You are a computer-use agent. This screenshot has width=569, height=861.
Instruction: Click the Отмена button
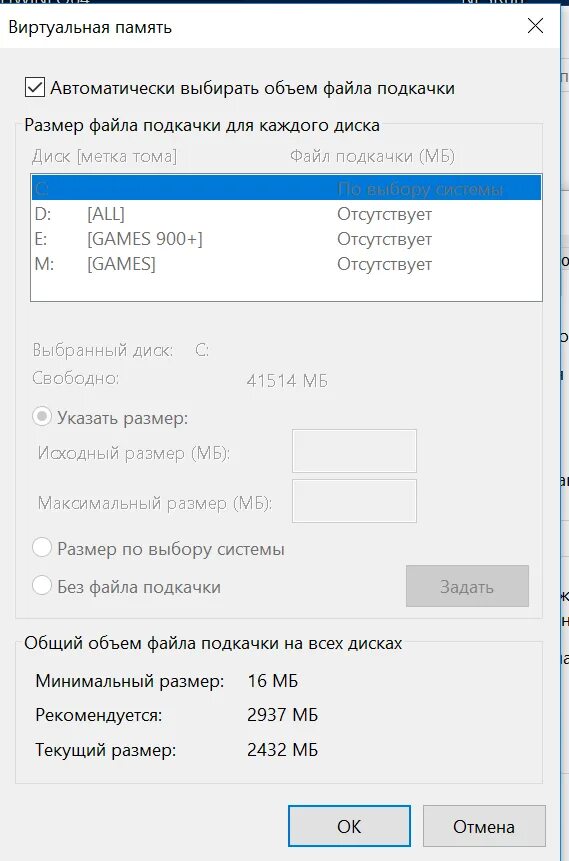tap(484, 826)
